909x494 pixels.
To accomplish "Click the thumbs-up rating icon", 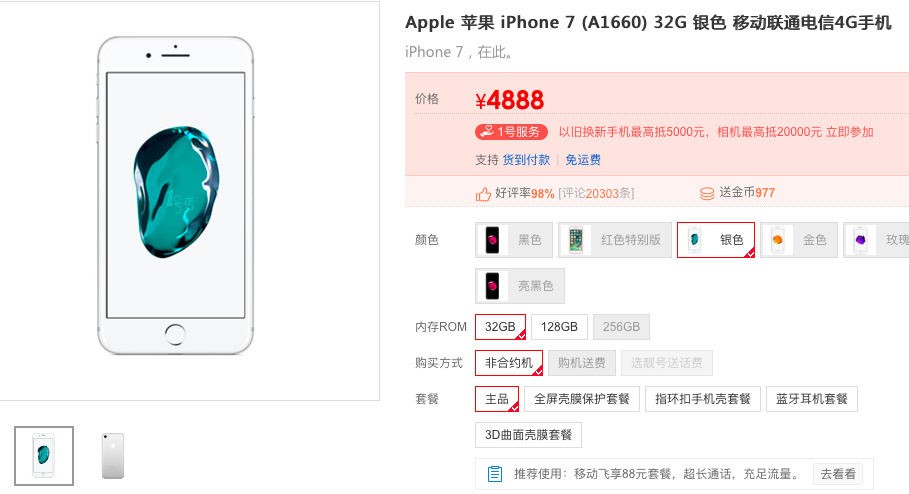I will click(x=483, y=194).
